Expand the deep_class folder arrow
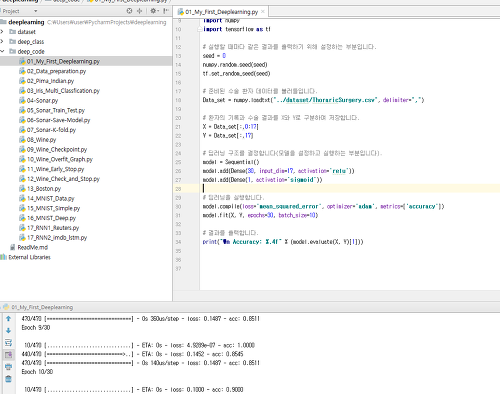Screen dimensions: 500x394 2,42
